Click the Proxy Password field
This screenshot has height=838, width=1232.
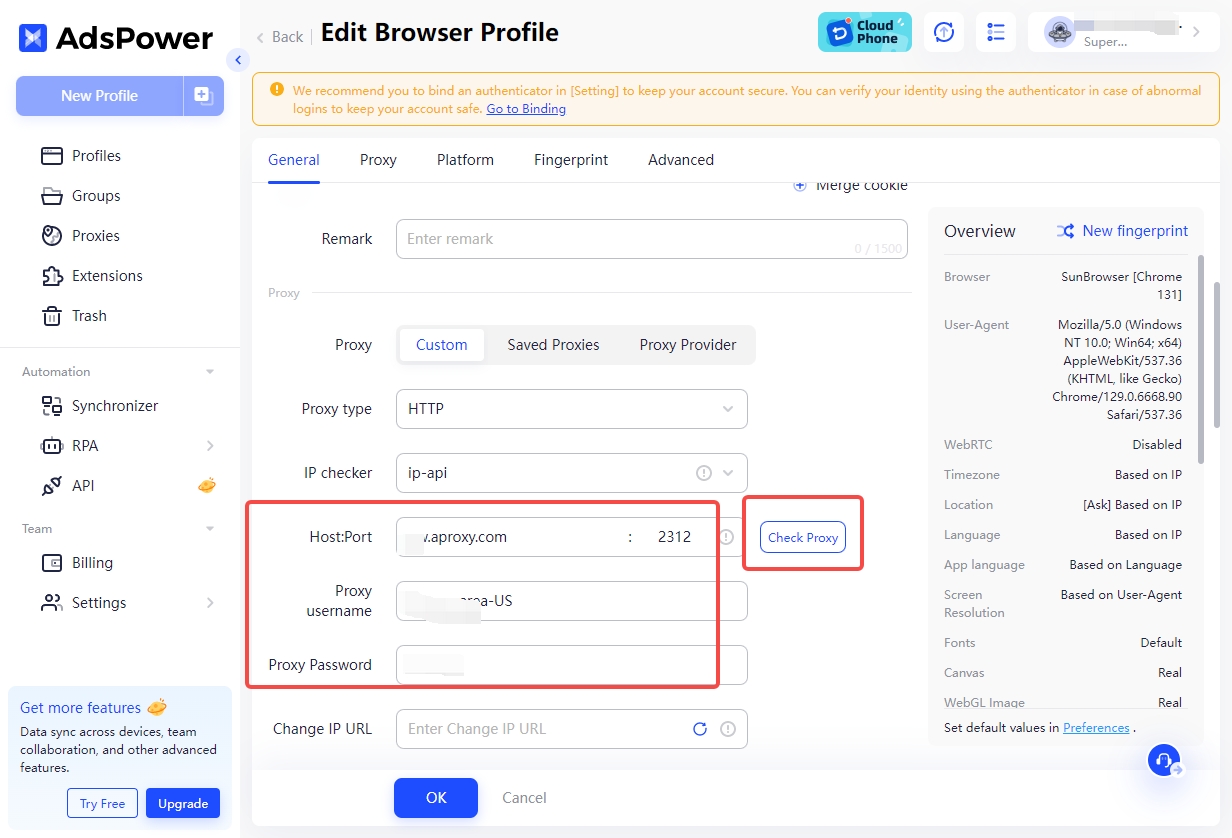point(572,665)
